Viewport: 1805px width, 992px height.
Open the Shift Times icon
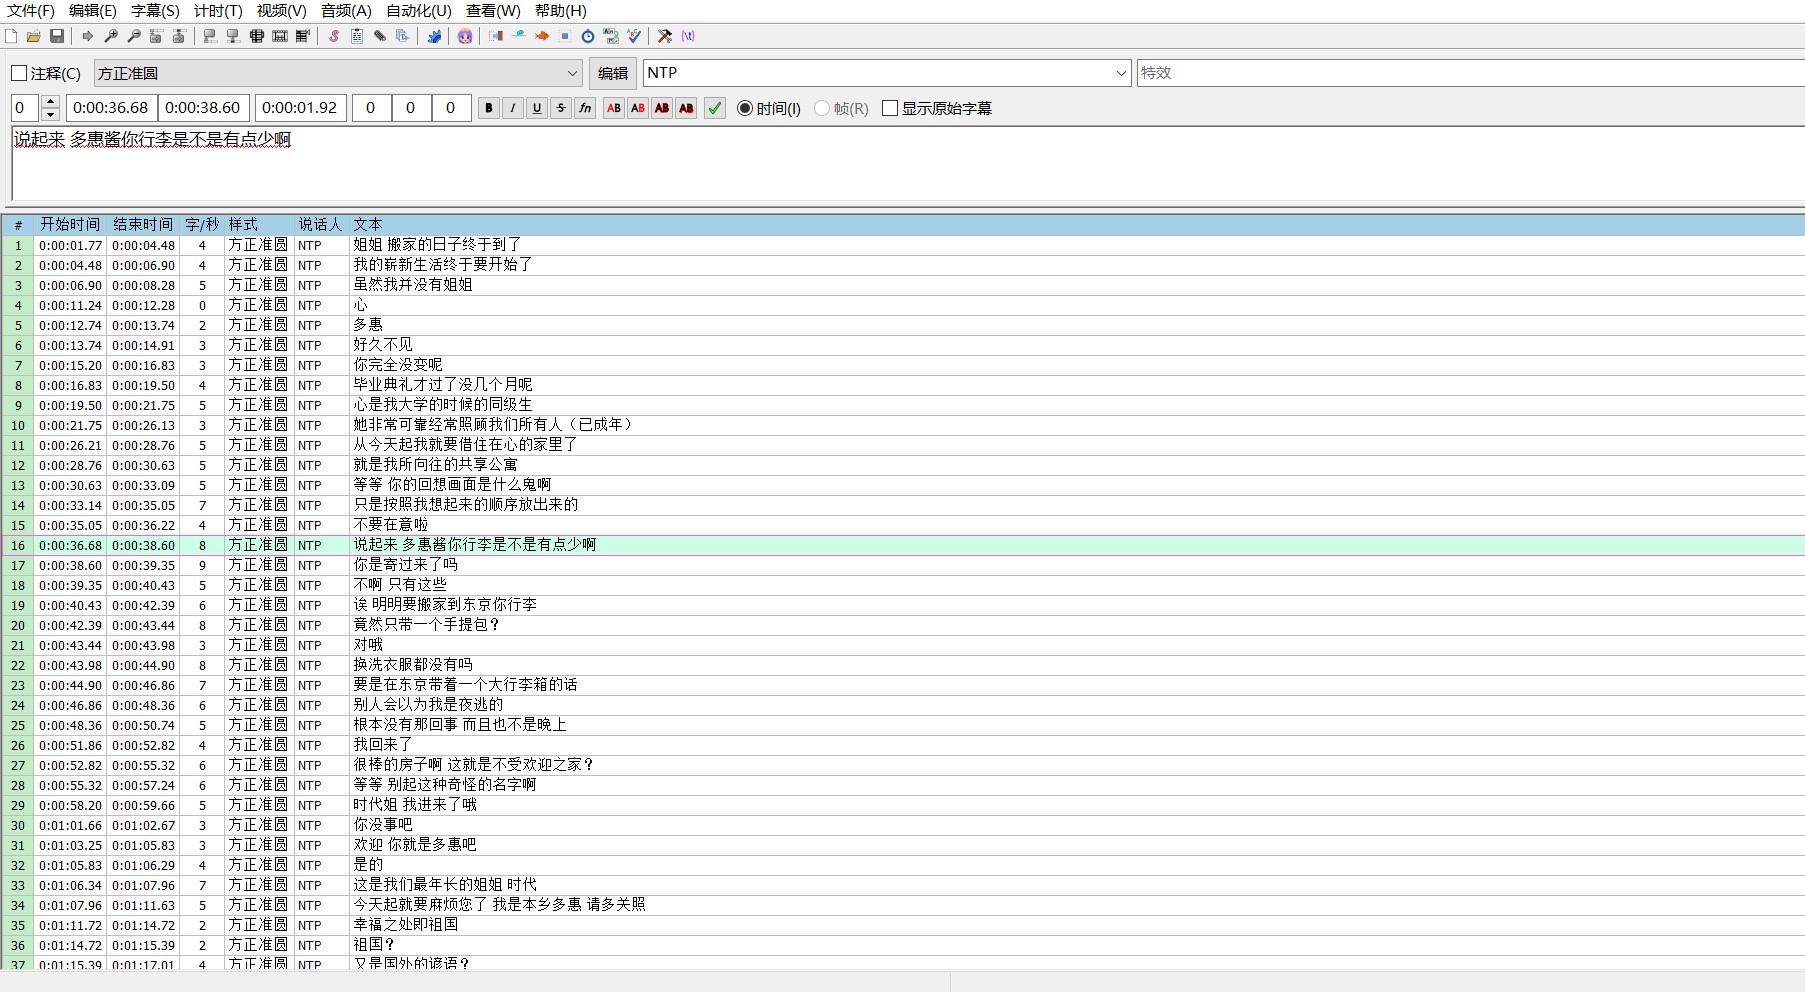(496, 36)
